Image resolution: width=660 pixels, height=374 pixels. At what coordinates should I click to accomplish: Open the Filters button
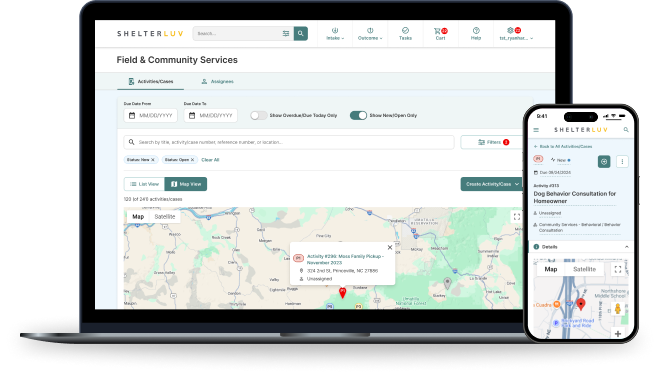coord(492,142)
